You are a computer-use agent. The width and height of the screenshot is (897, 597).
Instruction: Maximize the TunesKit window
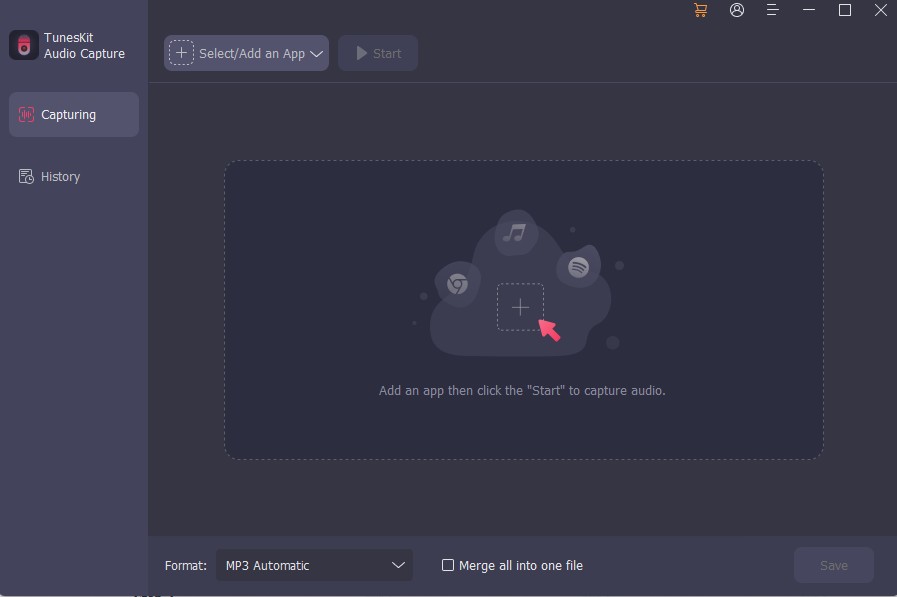(x=844, y=10)
